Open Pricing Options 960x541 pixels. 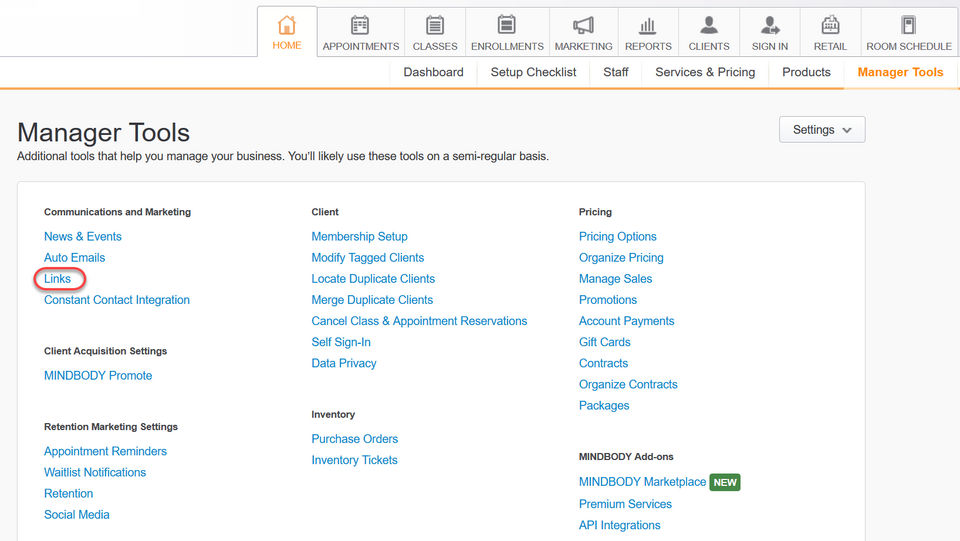pyautogui.click(x=618, y=236)
